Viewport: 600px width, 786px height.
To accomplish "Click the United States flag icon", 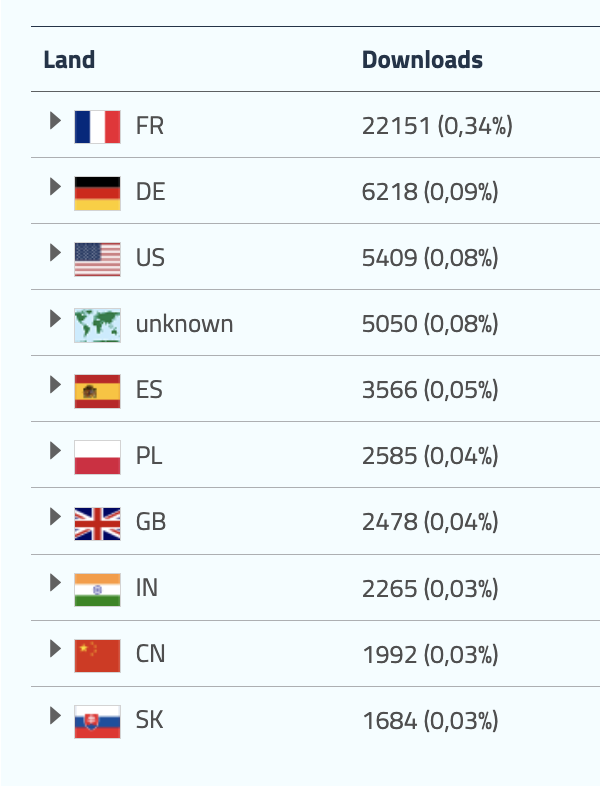I will point(97,258).
